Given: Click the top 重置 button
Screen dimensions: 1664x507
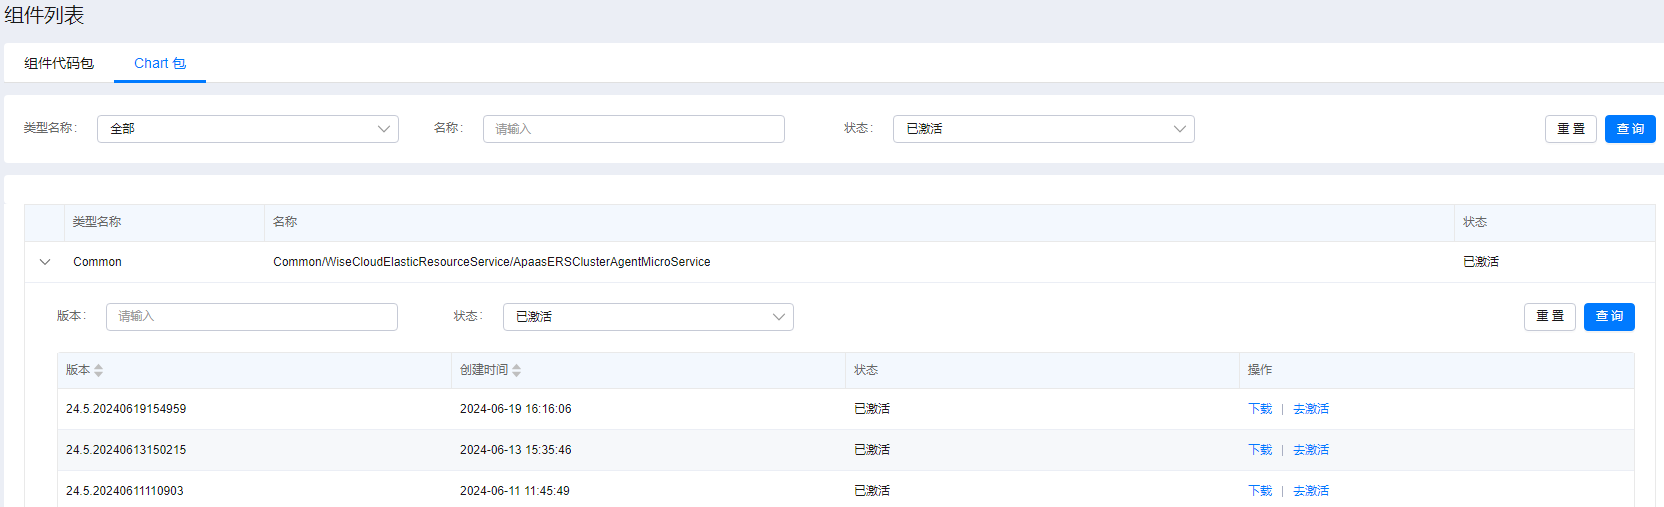Looking at the screenshot, I should pyautogui.click(x=1570, y=129).
